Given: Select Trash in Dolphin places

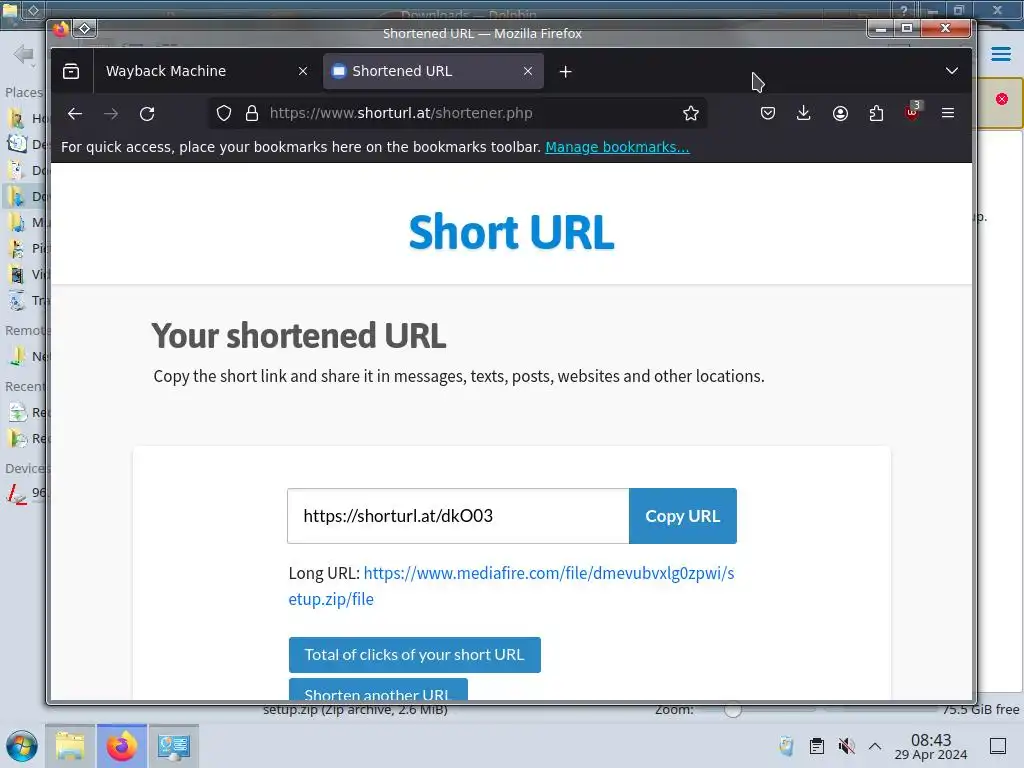Looking at the screenshot, I should click(26, 300).
